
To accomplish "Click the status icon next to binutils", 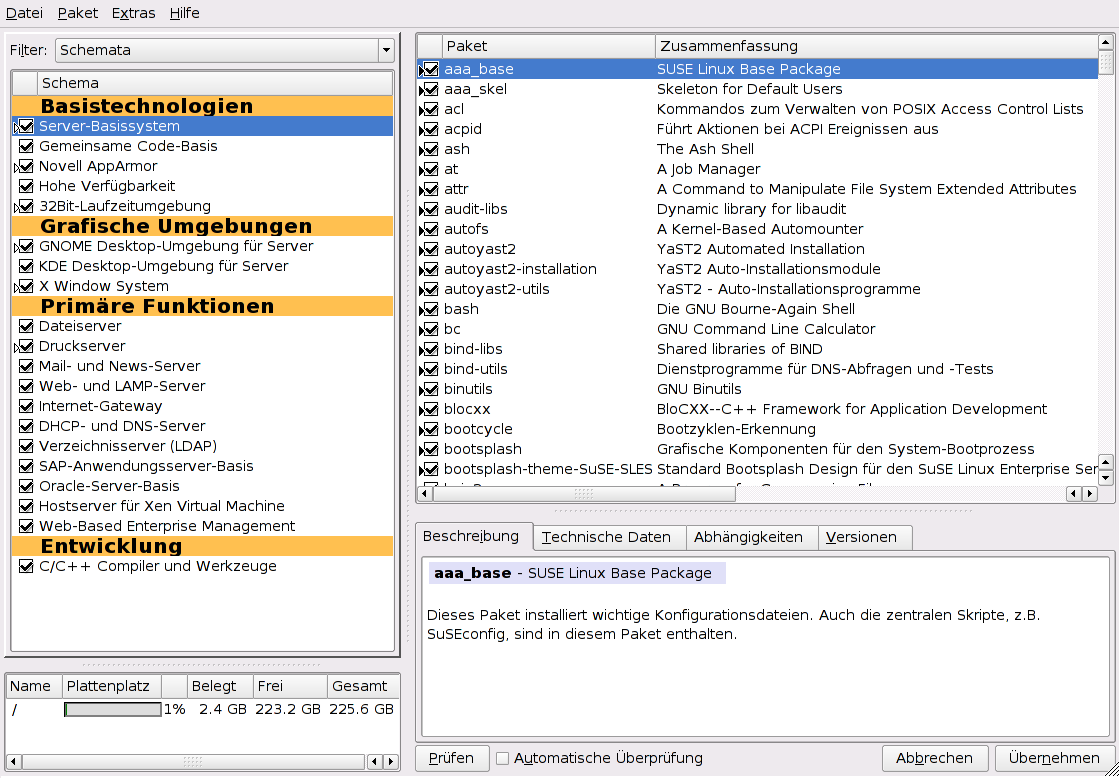I will [430, 389].
